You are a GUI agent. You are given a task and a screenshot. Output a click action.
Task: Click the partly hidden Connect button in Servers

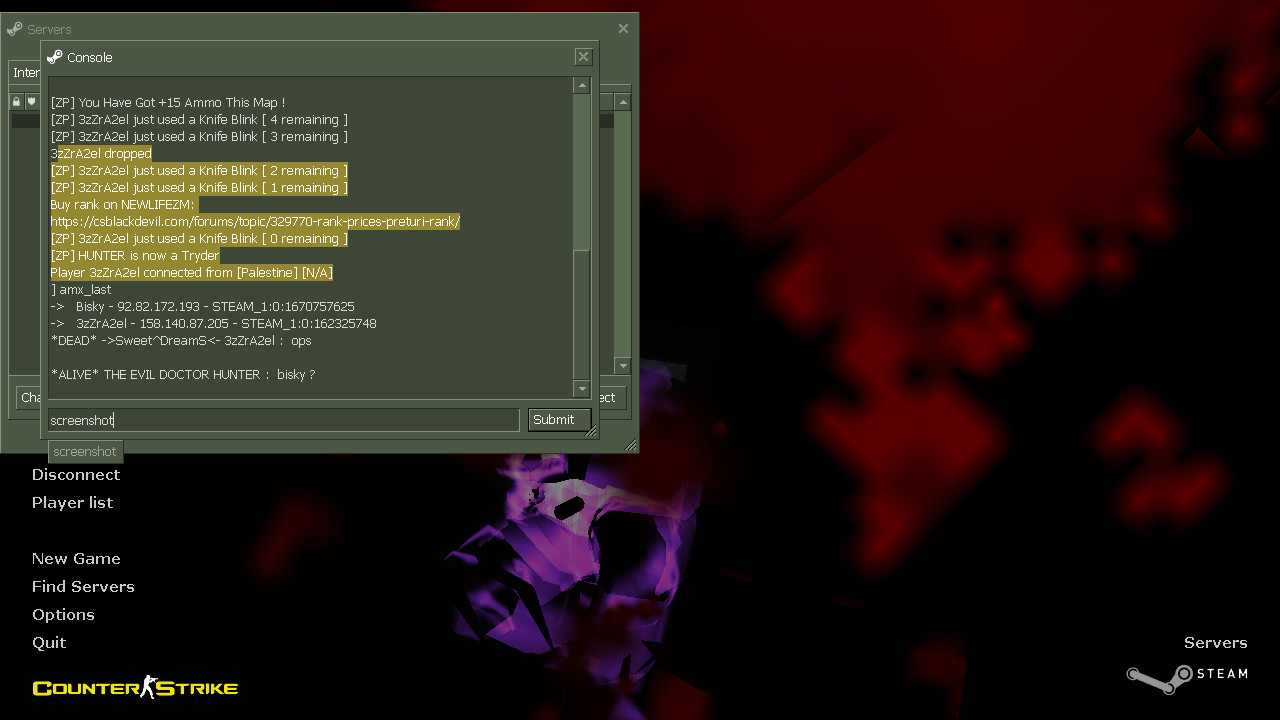(x=611, y=397)
